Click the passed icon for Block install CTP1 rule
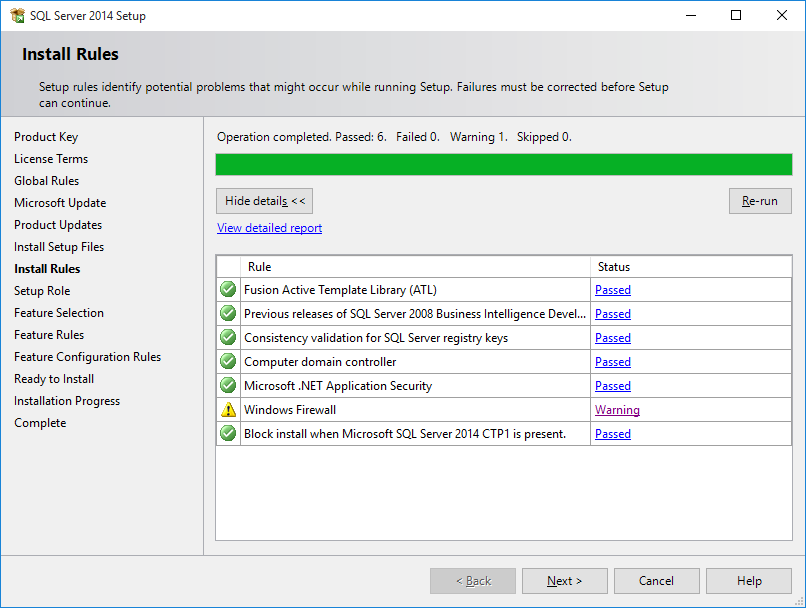The image size is (806, 608). click(x=228, y=433)
